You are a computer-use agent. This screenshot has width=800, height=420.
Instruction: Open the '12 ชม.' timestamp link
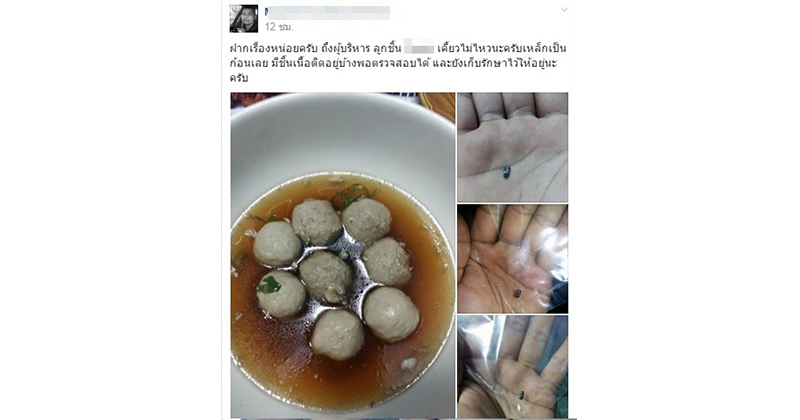coord(279,27)
